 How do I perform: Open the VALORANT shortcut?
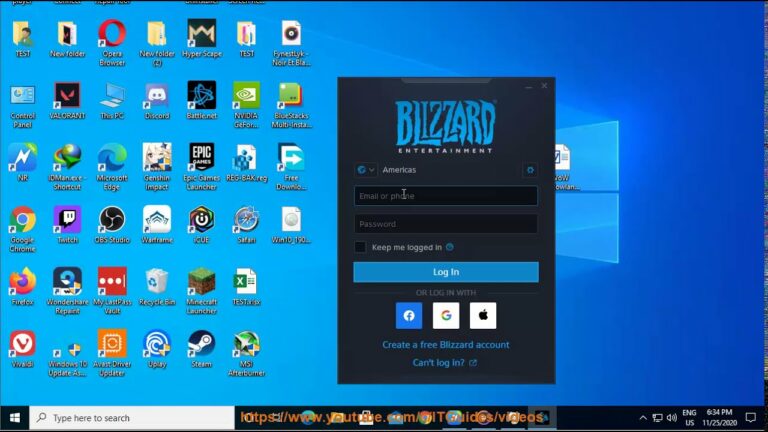[x=67, y=100]
